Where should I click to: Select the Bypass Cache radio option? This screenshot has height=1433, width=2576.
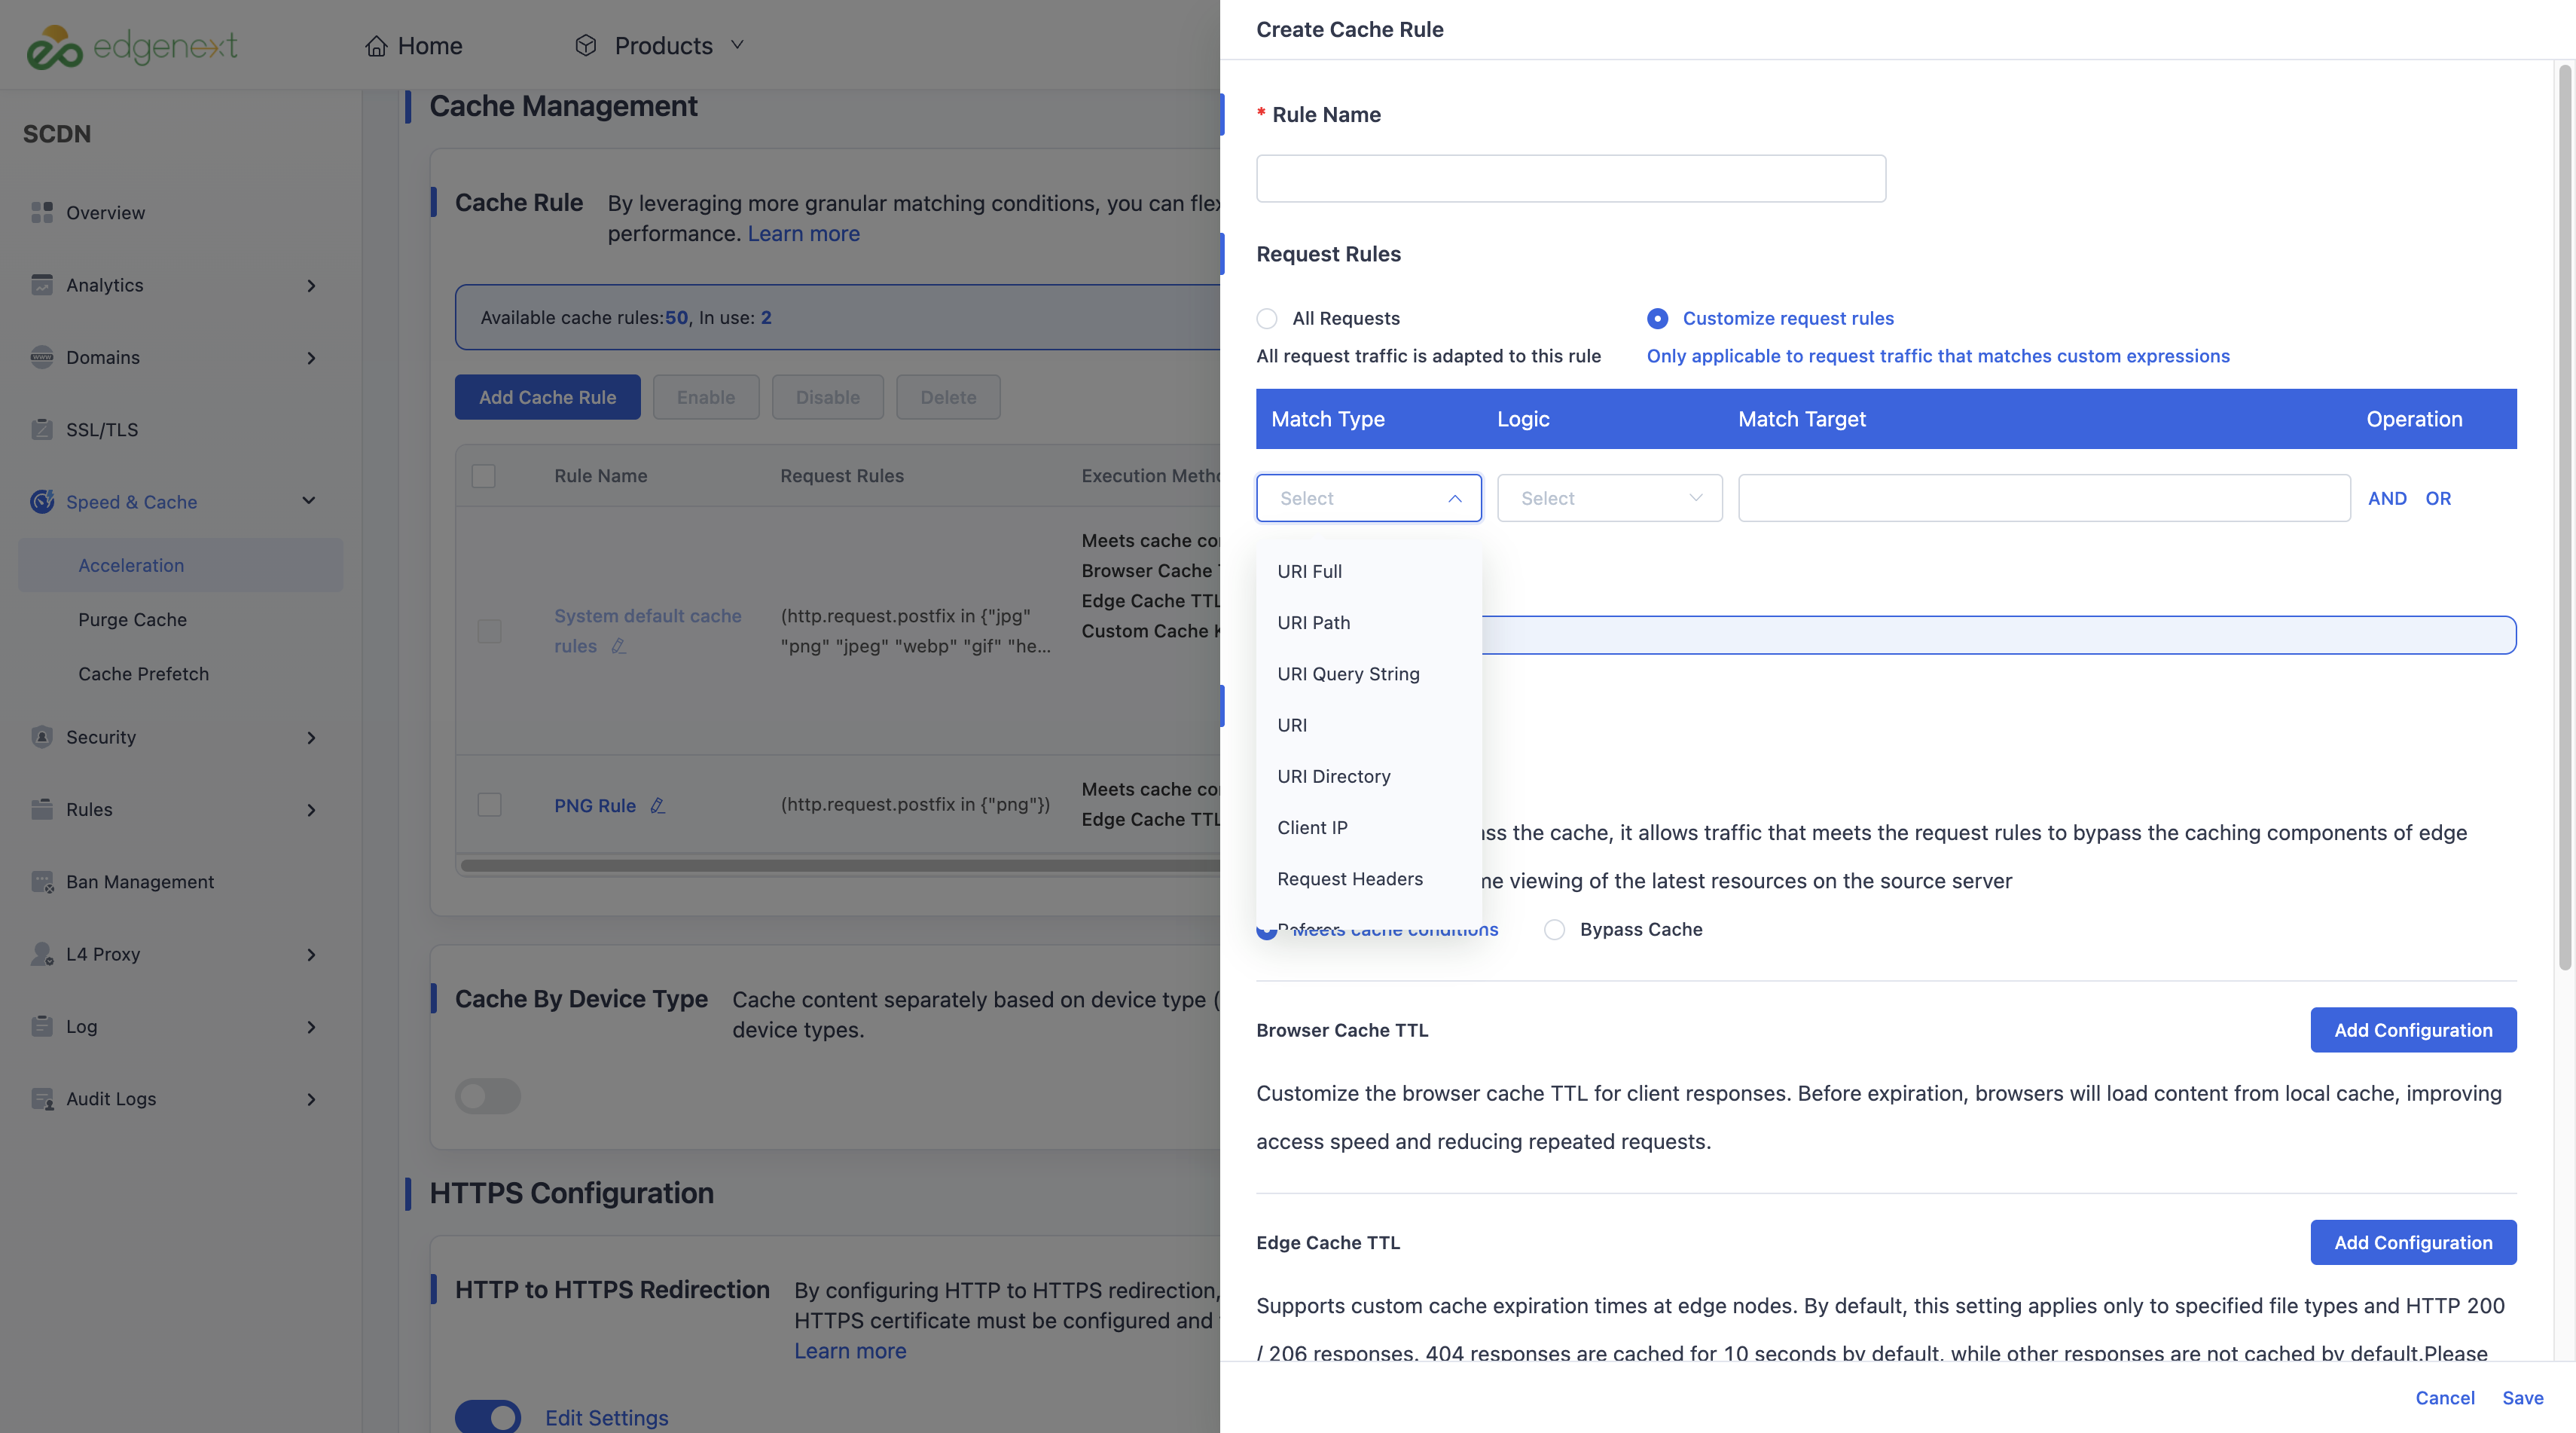point(1554,929)
